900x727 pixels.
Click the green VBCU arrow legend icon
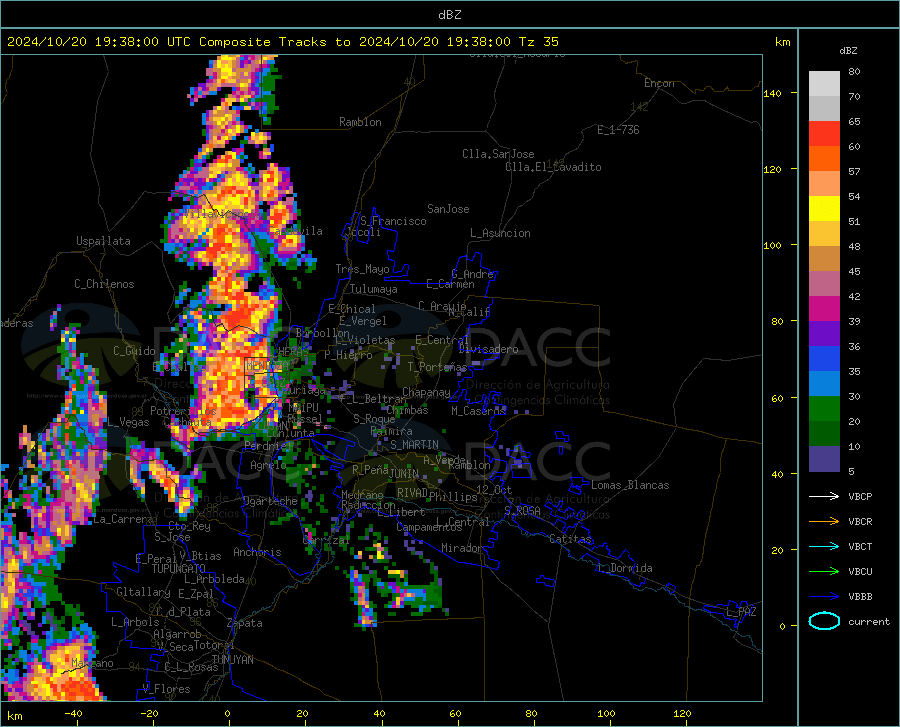824,571
